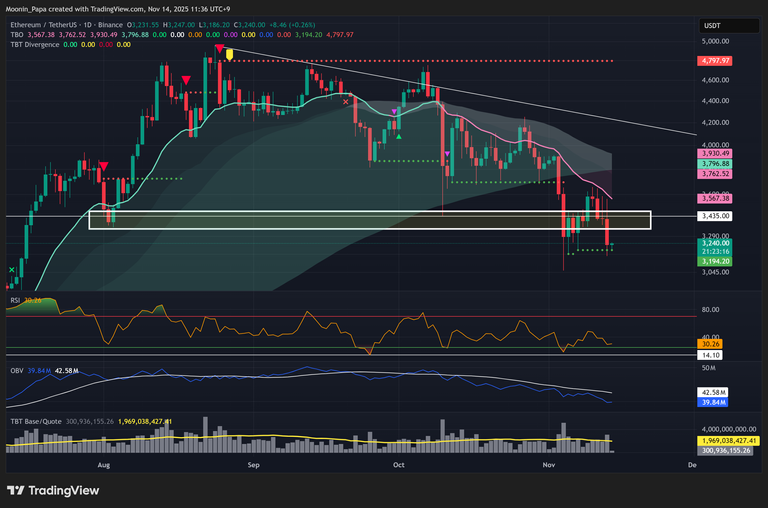
Task: Open the USDT currency selector
Action: coord(712,26)
